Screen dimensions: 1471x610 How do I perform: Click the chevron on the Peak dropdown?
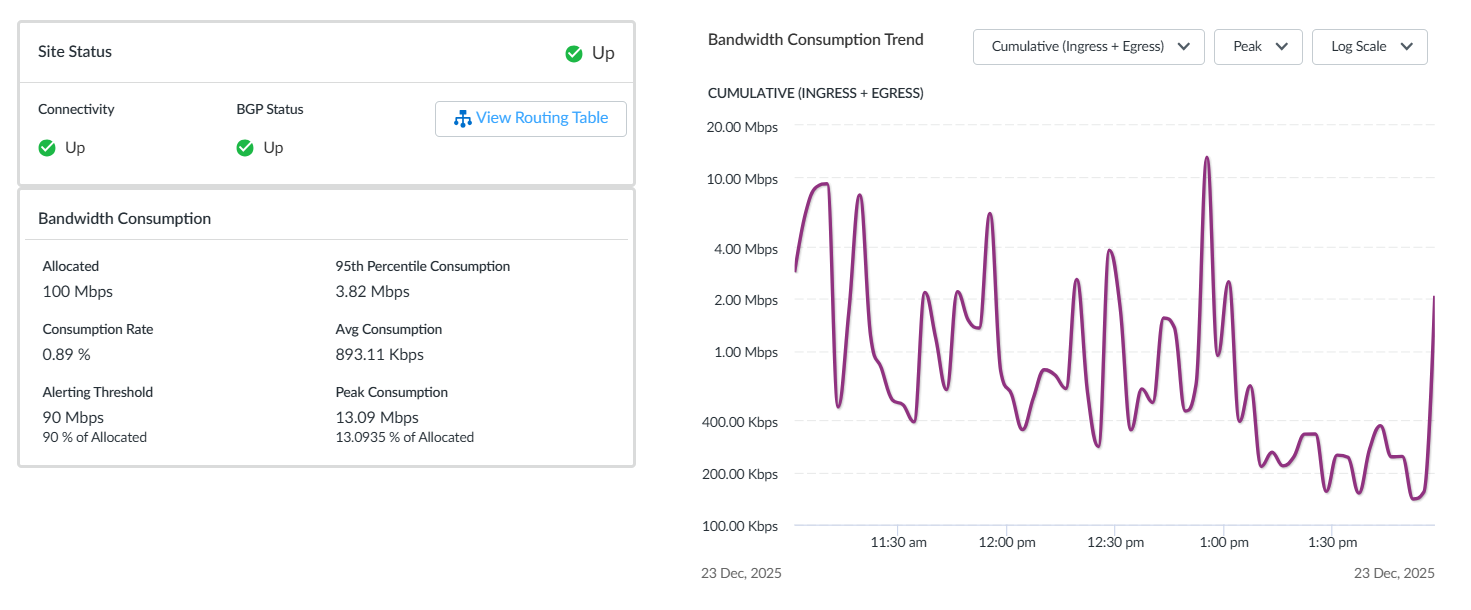[x=1281, y=47]
